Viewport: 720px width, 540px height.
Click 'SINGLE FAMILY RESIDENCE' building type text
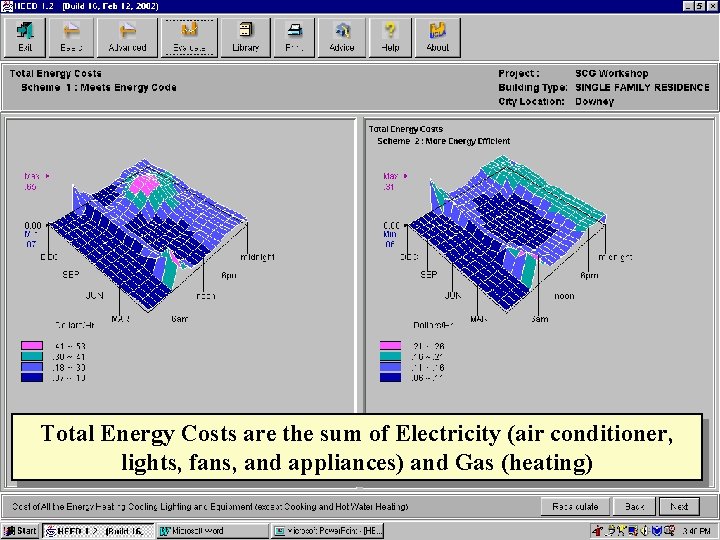pos(642,87)
